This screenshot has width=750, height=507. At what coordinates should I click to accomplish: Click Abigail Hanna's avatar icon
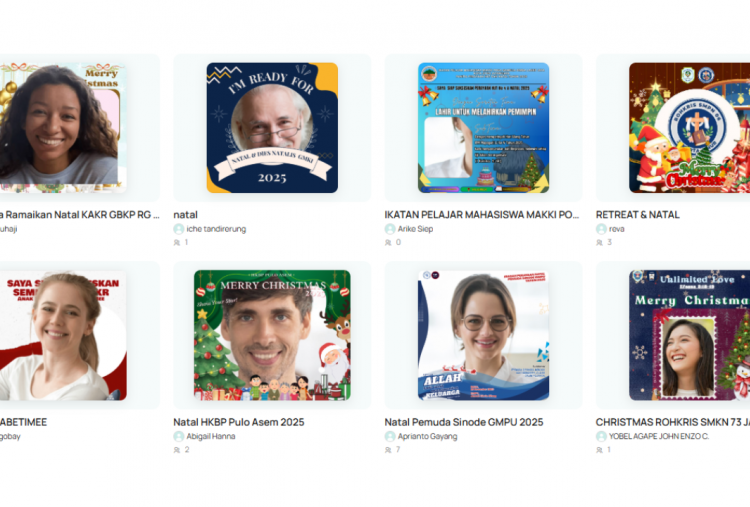pos(179,436)
